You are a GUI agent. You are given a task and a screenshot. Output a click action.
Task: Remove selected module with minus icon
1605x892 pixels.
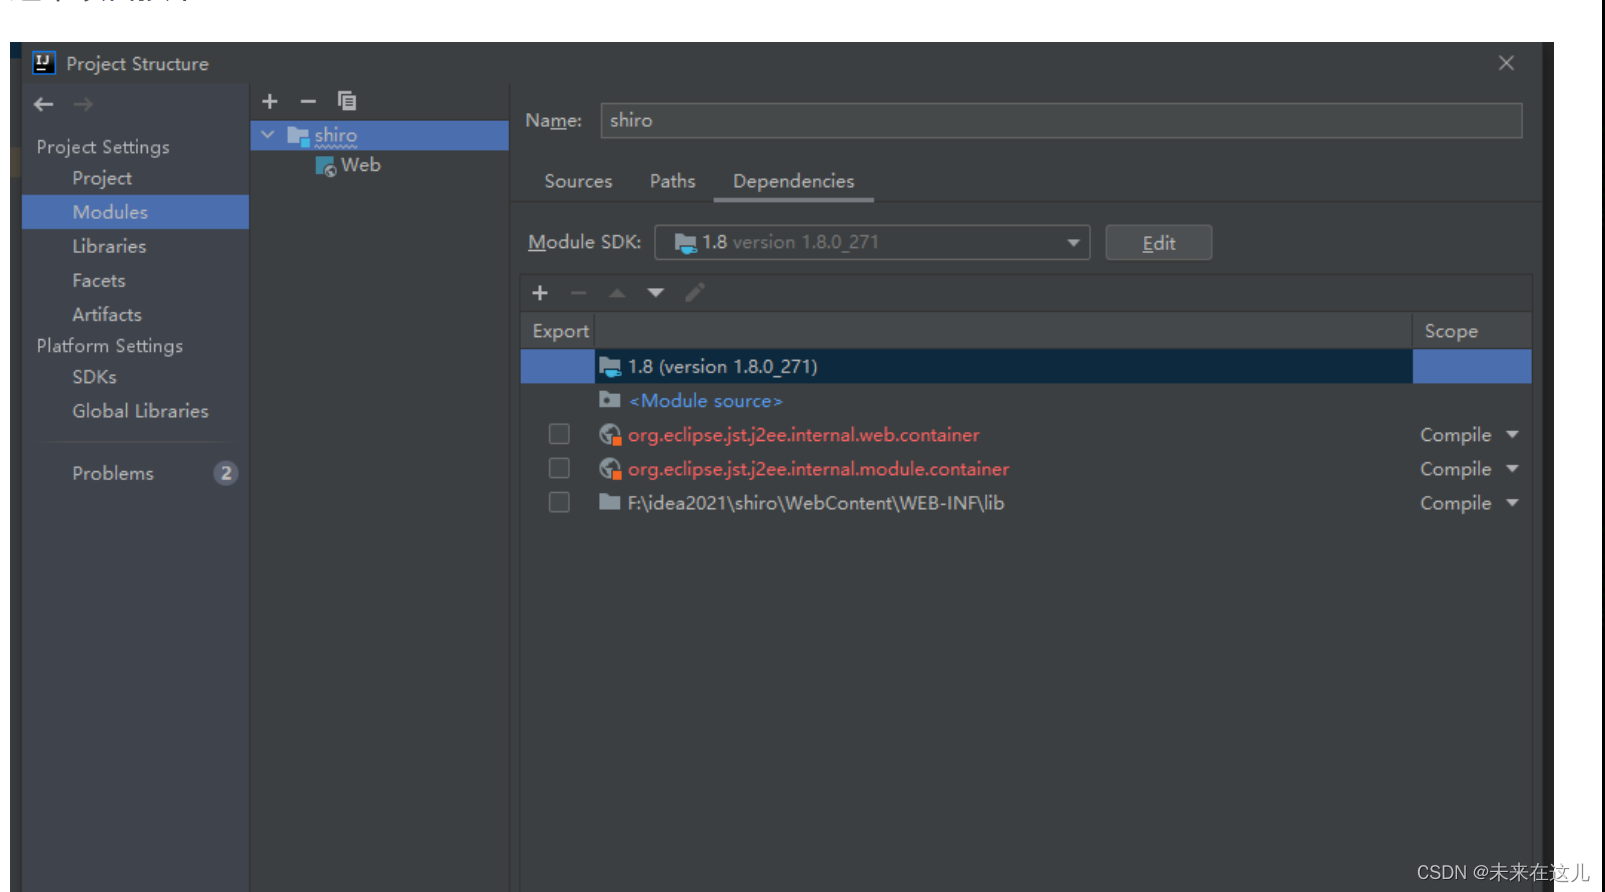point(308,101)
